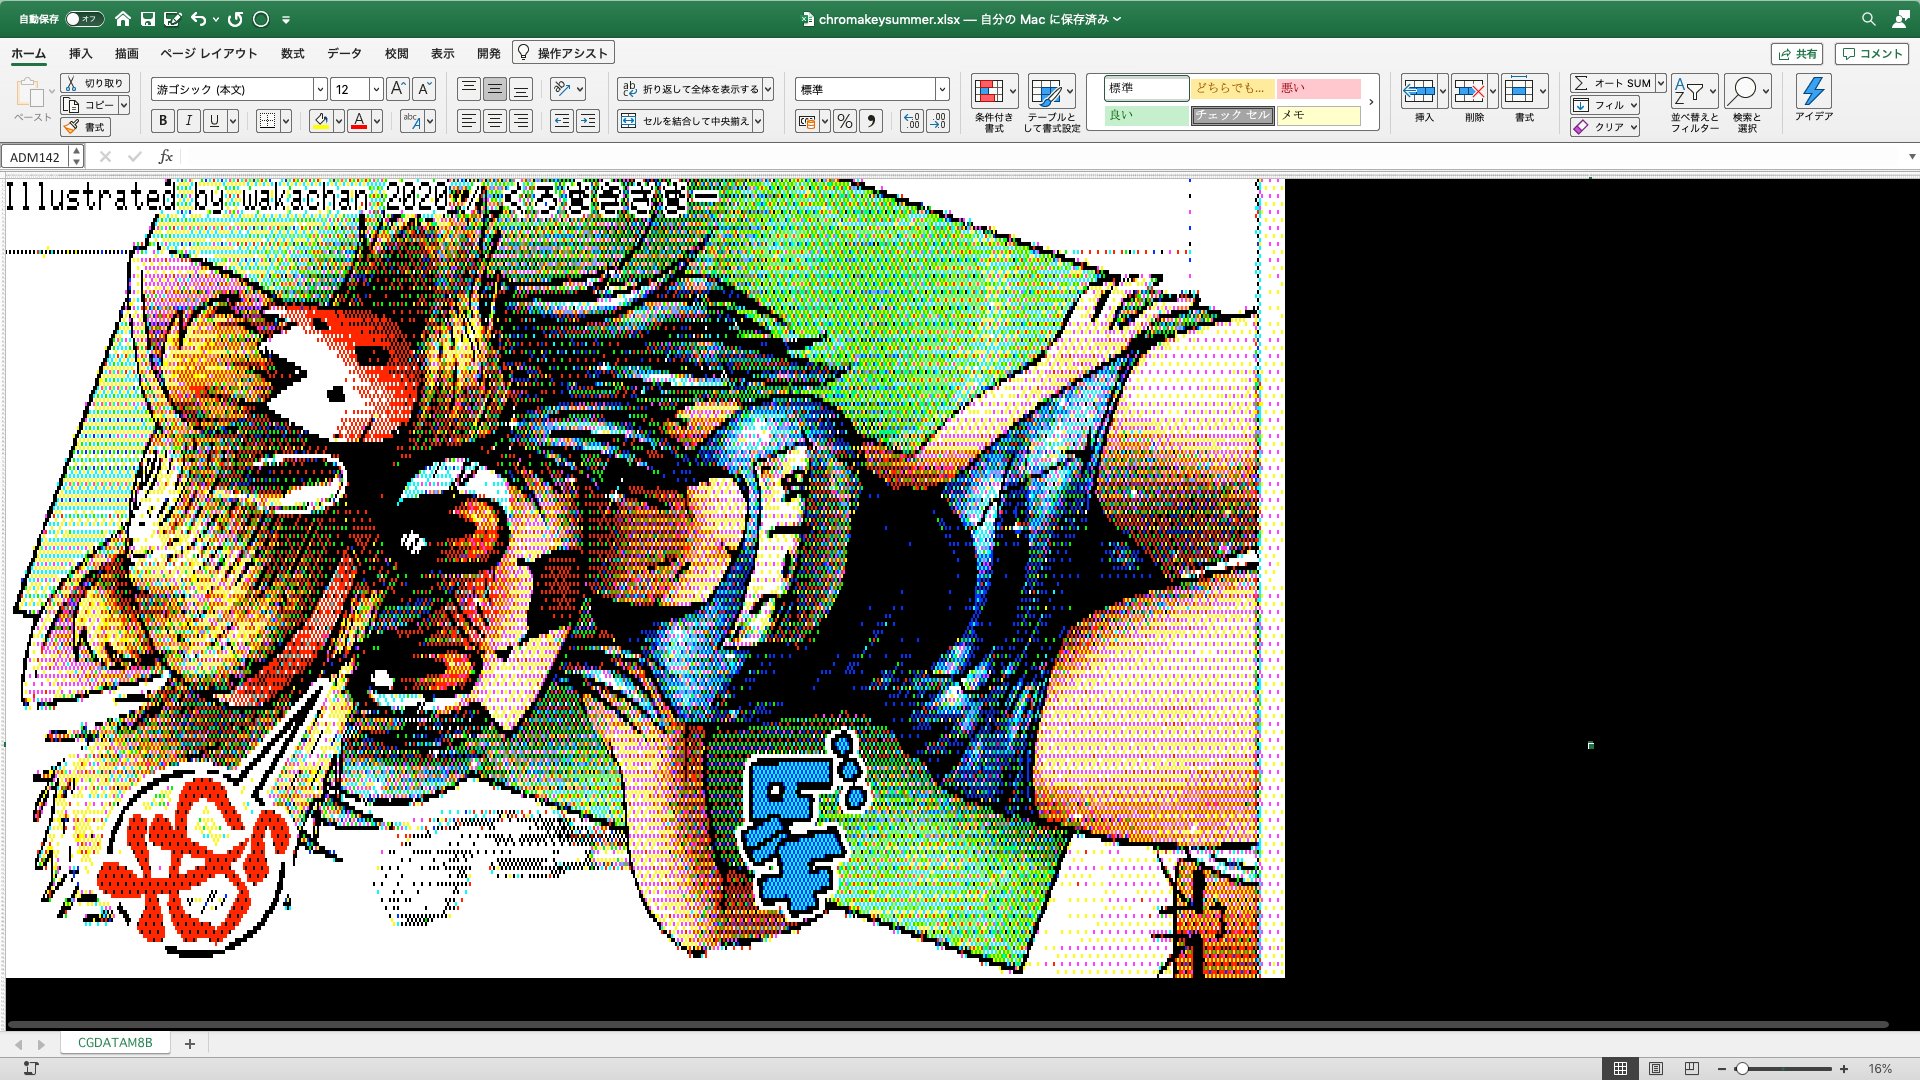The width and height of the screenshot is (1920, 1080).
Task: Click the currency format icon
Action: coord(807,121)
